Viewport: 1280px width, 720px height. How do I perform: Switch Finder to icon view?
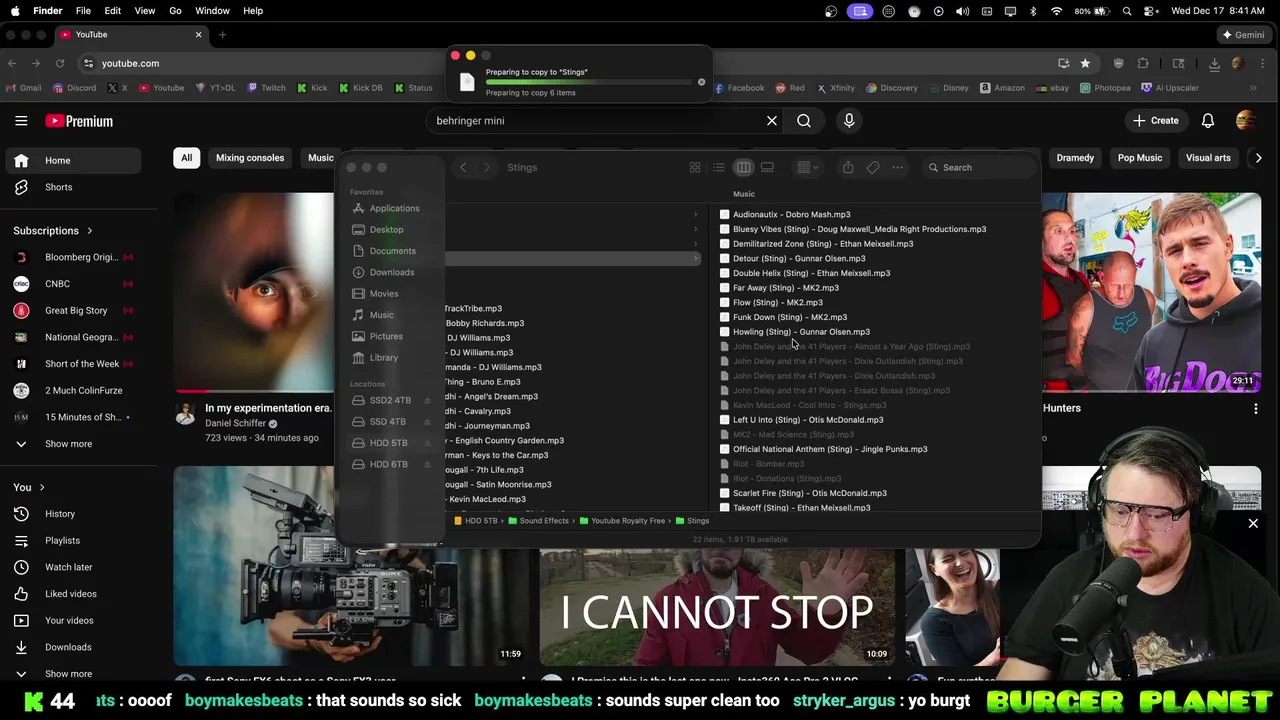695,167
